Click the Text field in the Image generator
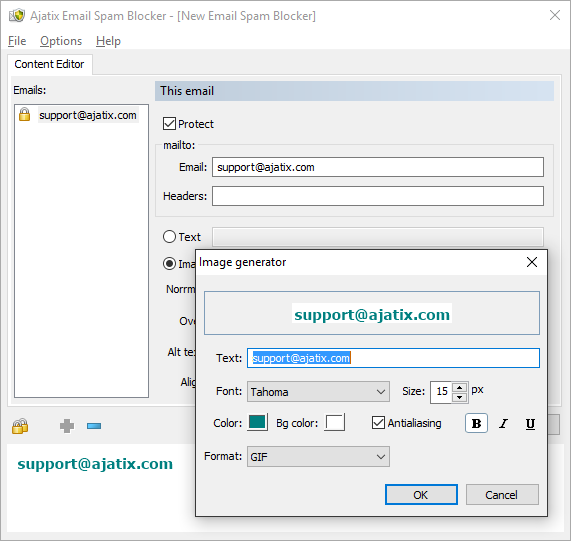This screenshot has width=571, height=541. [x=393, y=358]
